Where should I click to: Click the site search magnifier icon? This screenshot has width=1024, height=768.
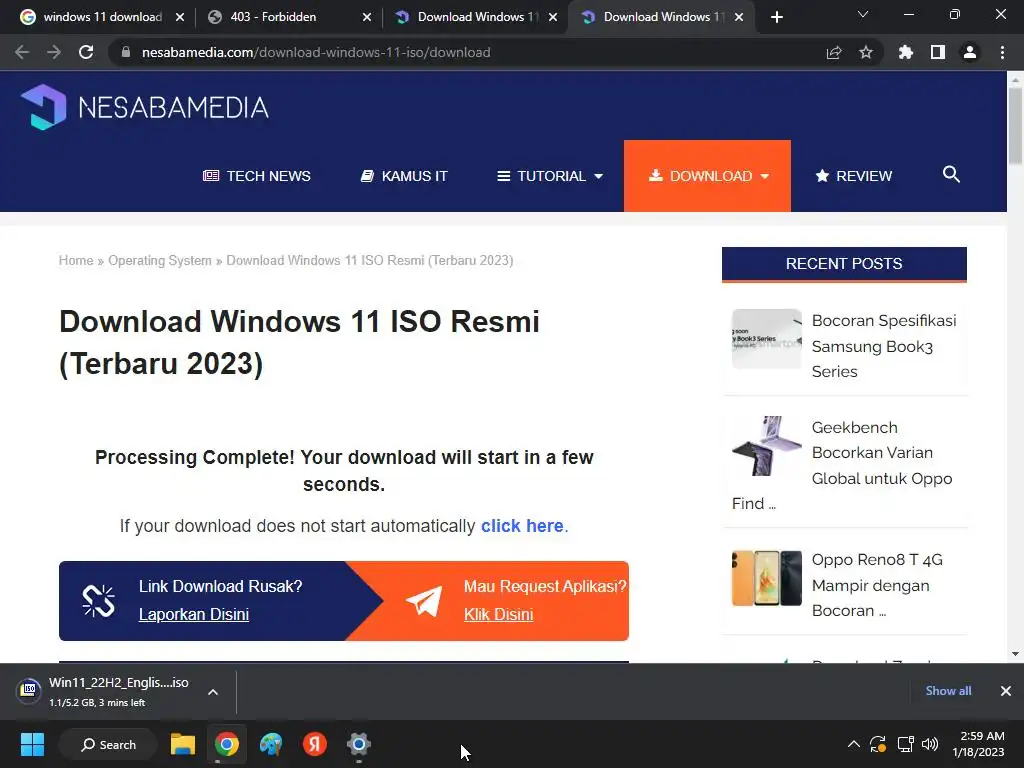click(951, 174)
